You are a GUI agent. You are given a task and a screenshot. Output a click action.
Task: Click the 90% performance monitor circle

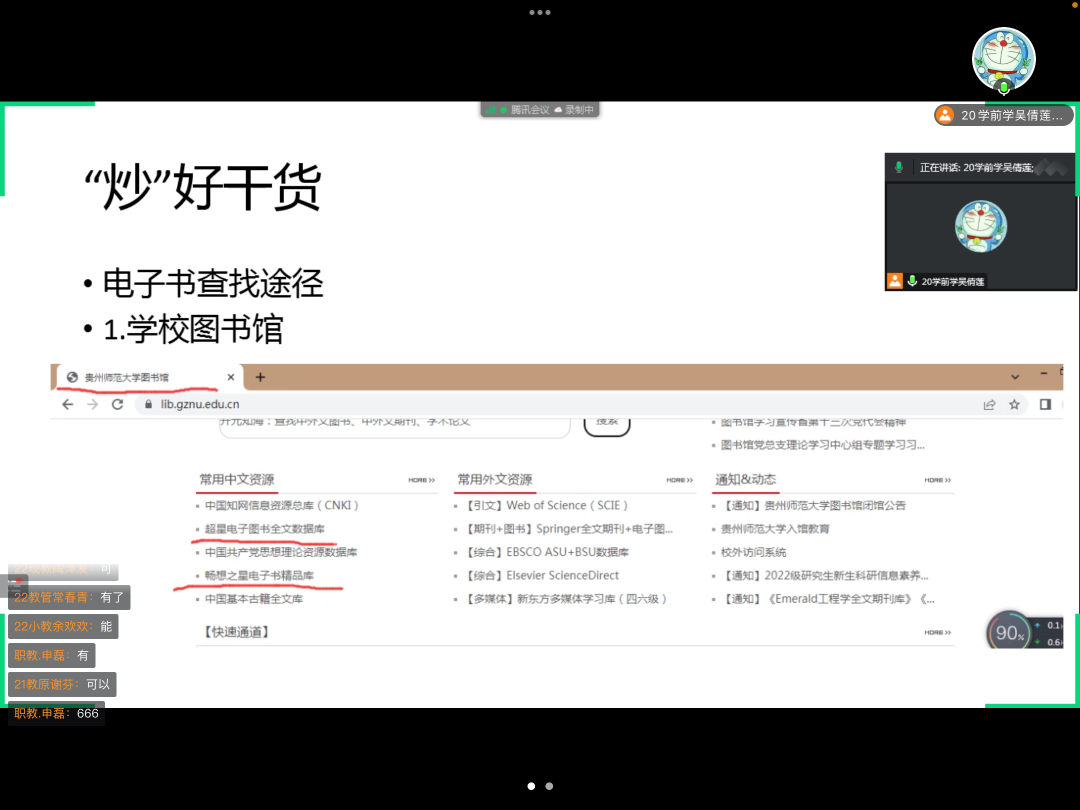coord(1009,633)
